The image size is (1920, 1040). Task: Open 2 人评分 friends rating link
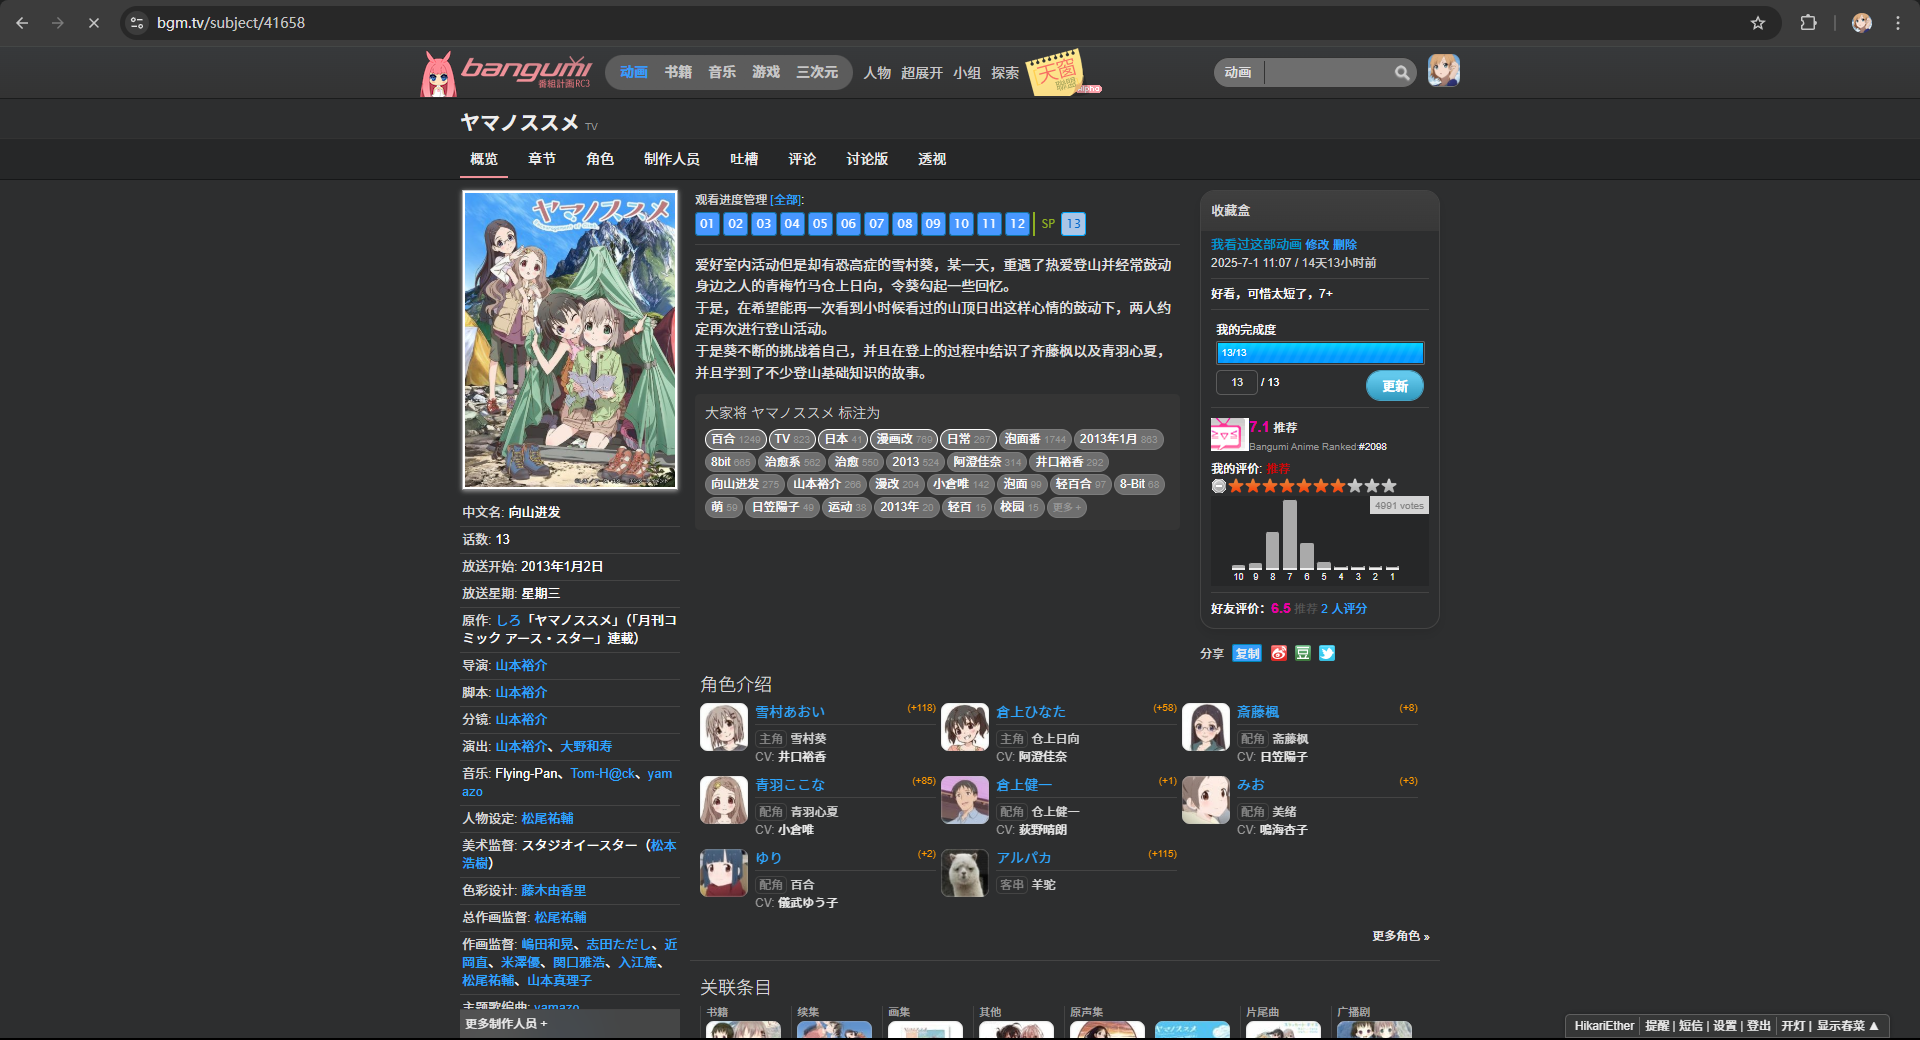coord(1344,608)
